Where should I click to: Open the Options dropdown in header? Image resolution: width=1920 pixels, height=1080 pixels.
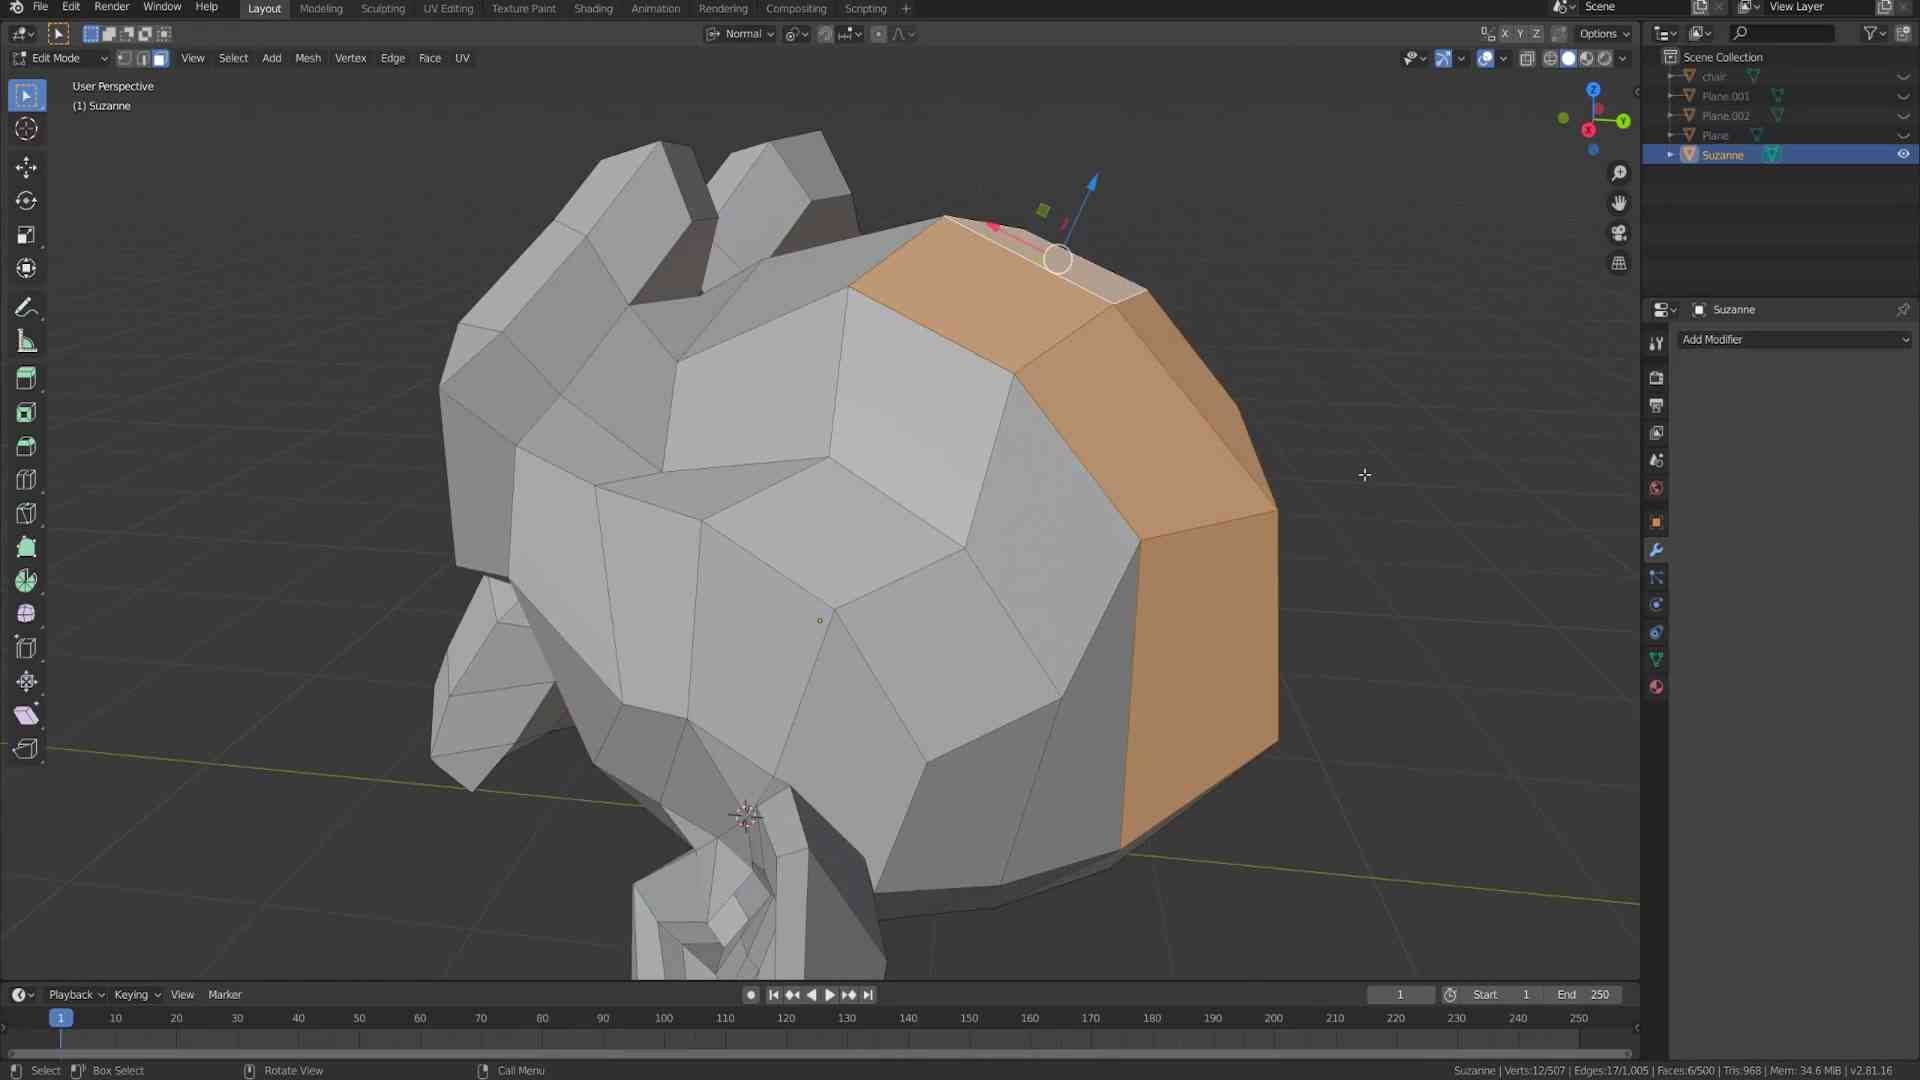pos(1604,34)
